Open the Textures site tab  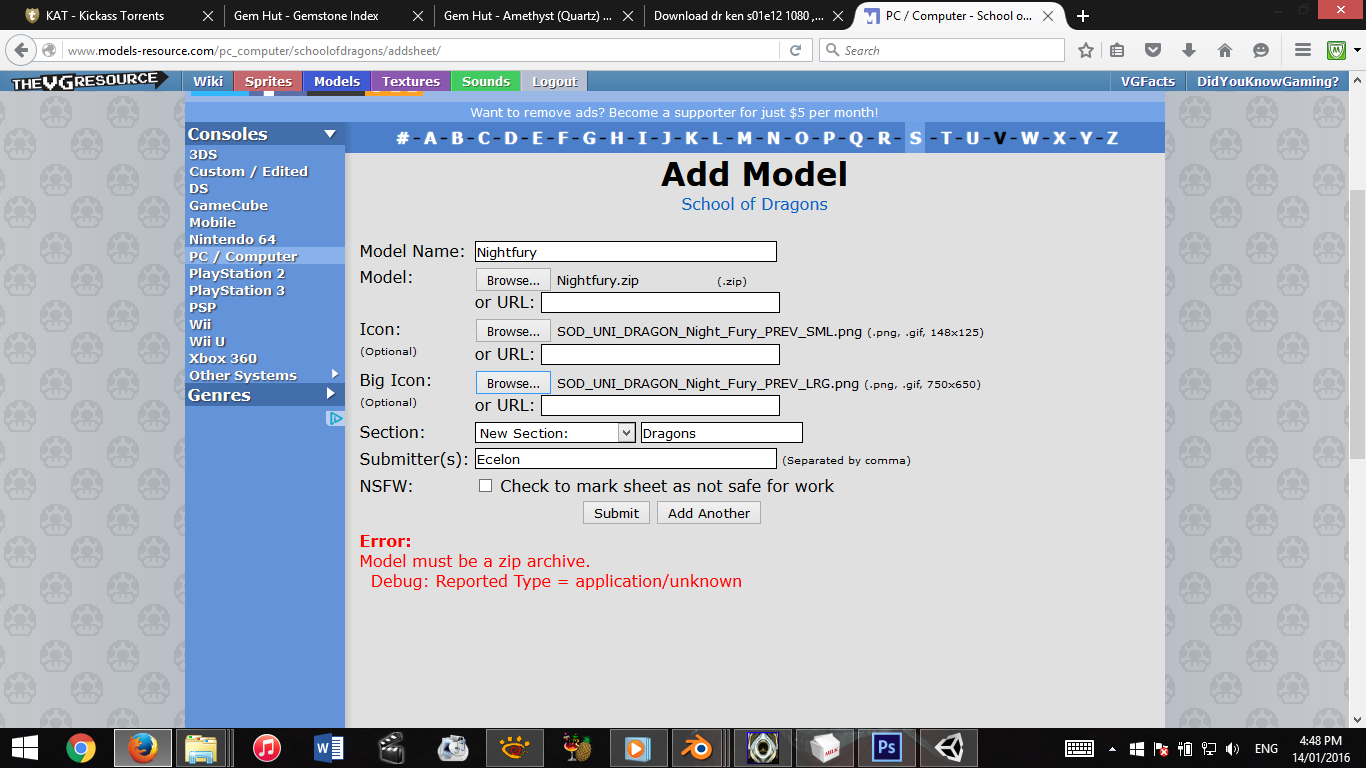[410, 82]
